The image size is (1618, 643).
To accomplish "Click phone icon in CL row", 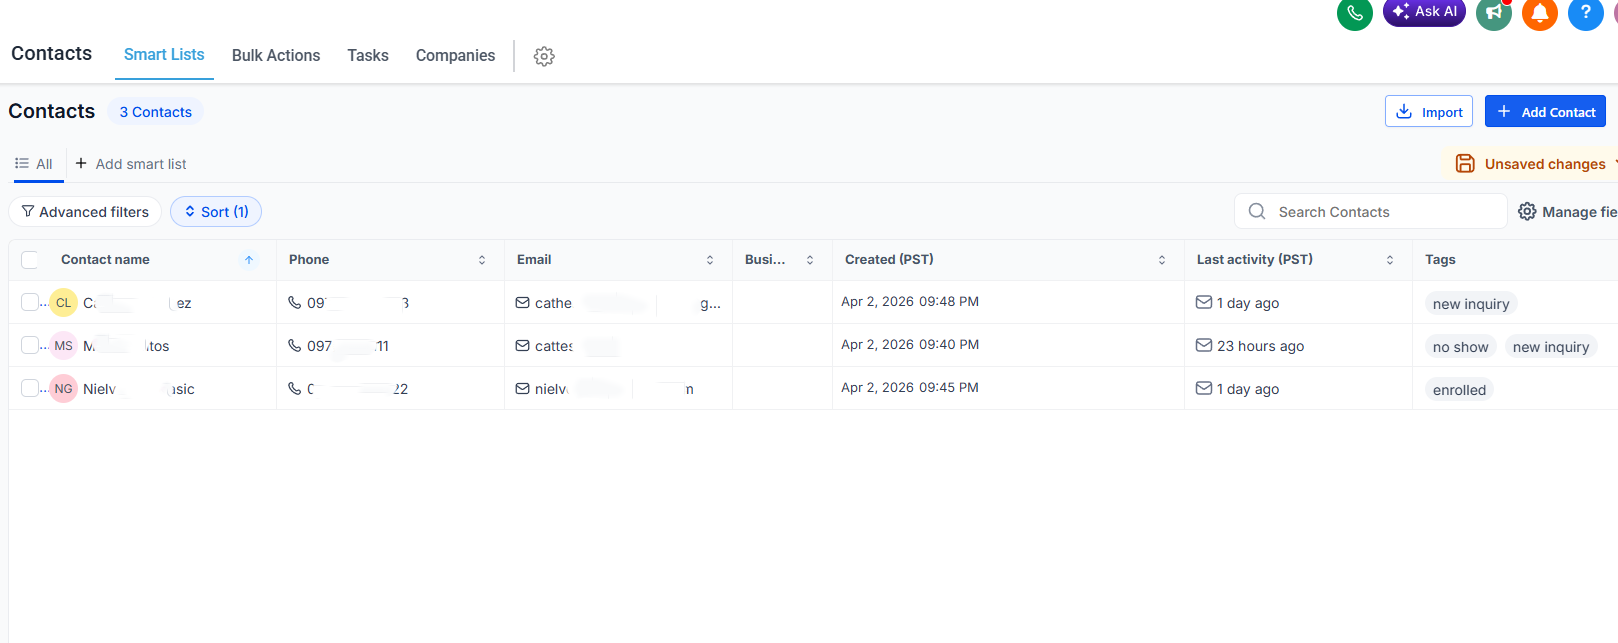I will point(295,302).
